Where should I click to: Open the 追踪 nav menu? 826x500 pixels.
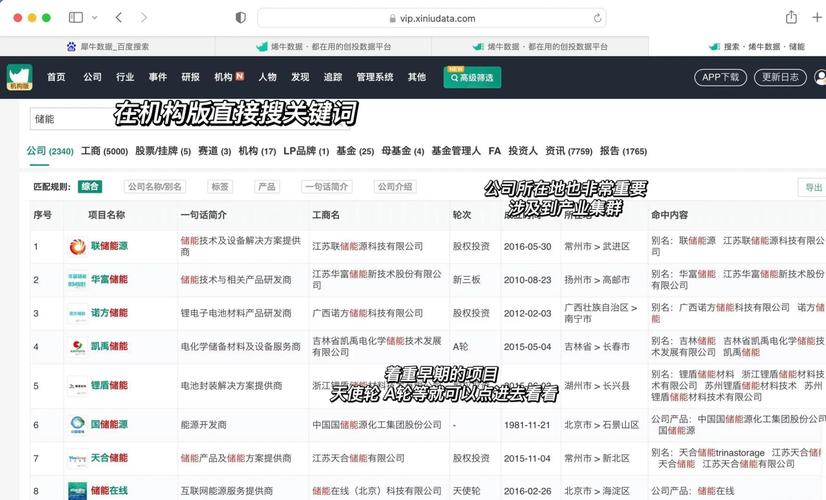tap(333, 77)
